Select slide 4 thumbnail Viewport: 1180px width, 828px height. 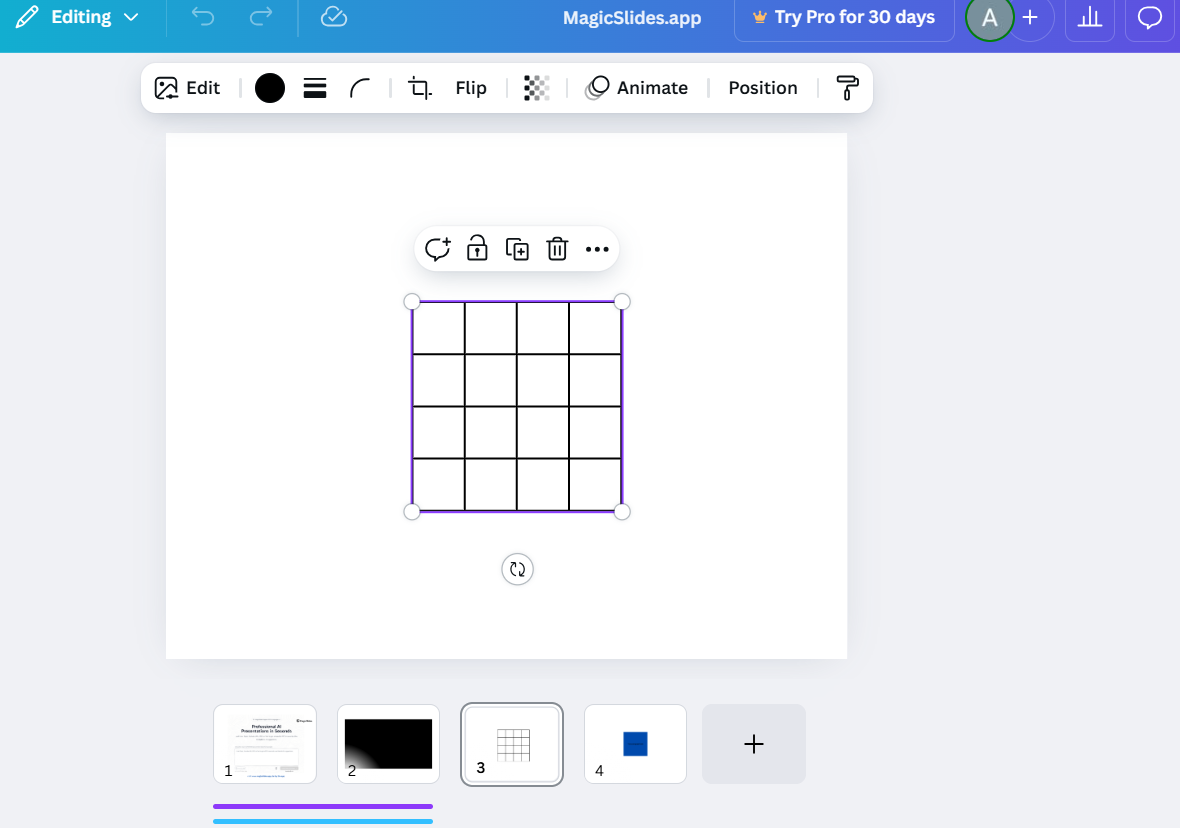[x=635, y=744]
